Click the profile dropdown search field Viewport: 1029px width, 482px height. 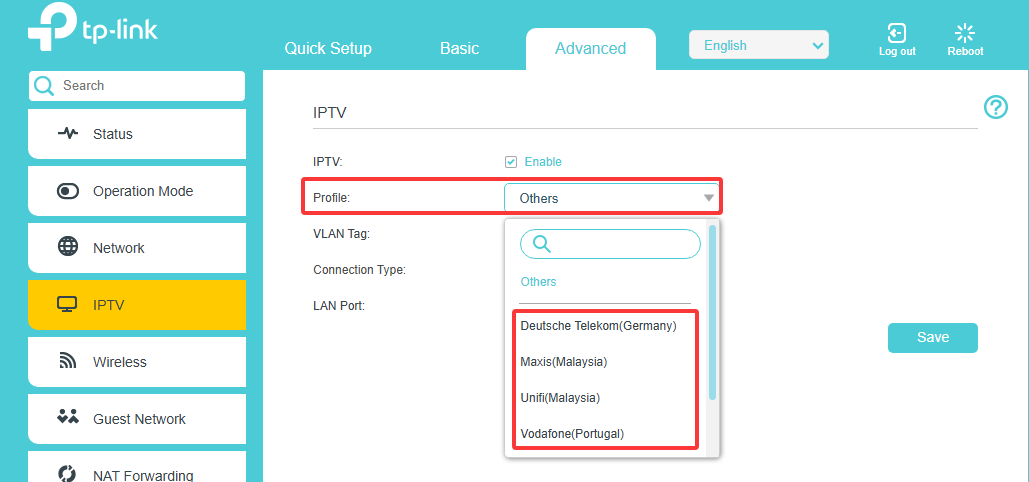coord(610,244)
